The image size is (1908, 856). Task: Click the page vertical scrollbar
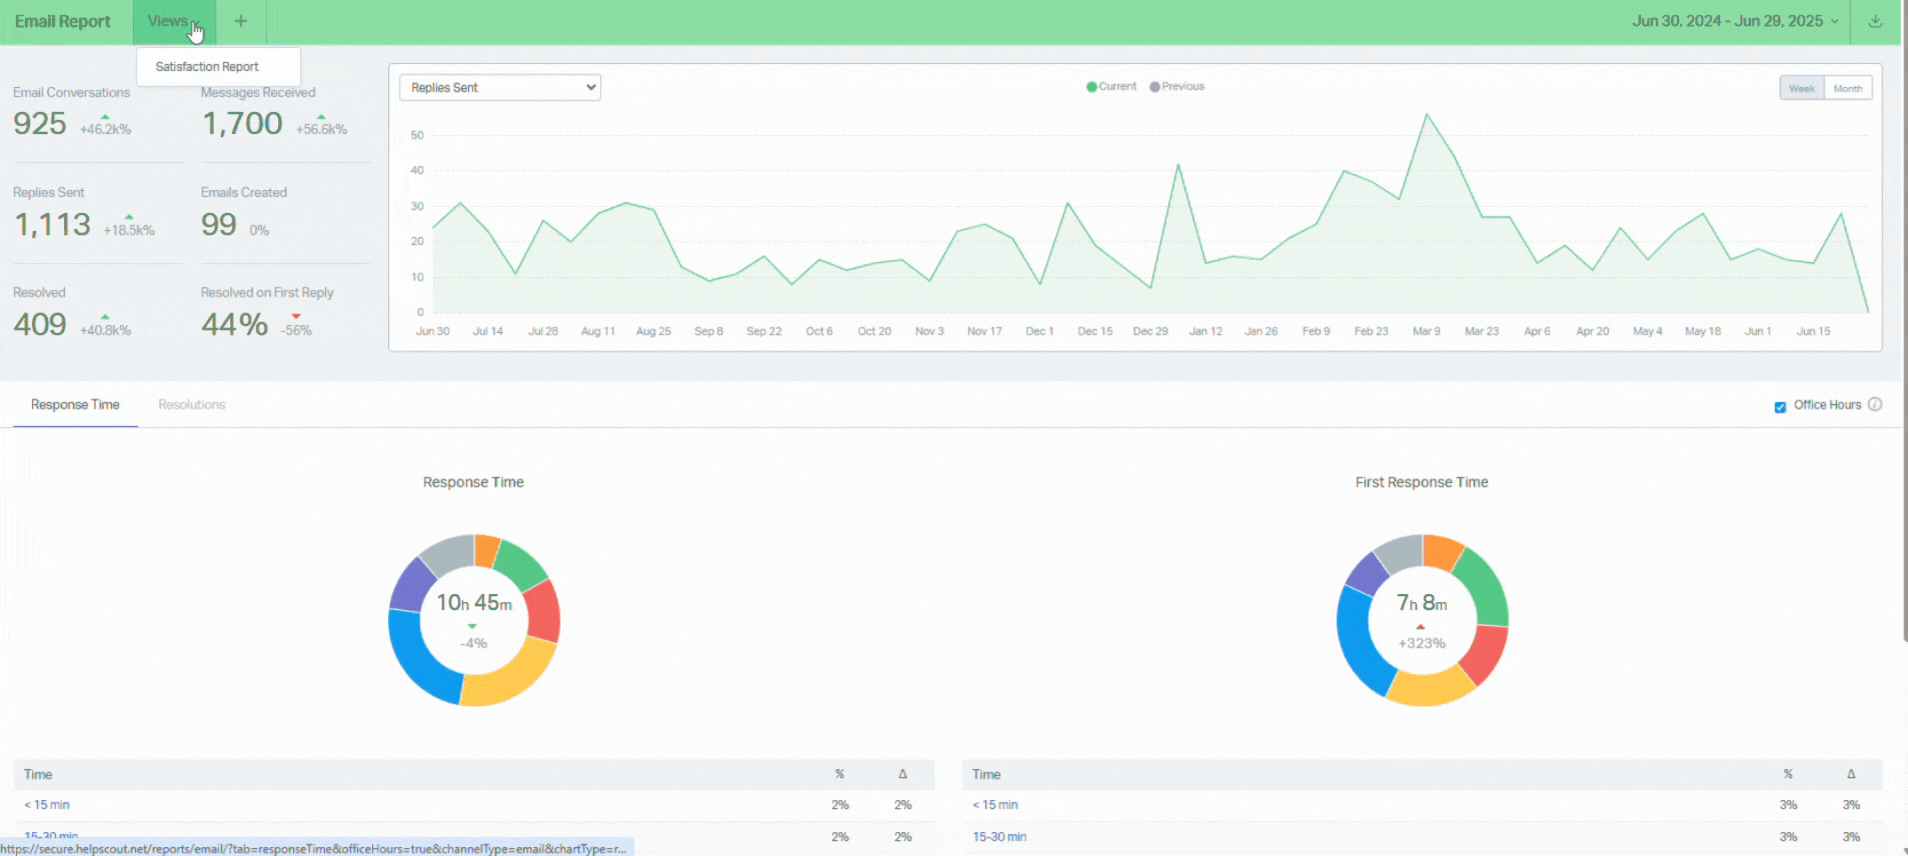1904,320
